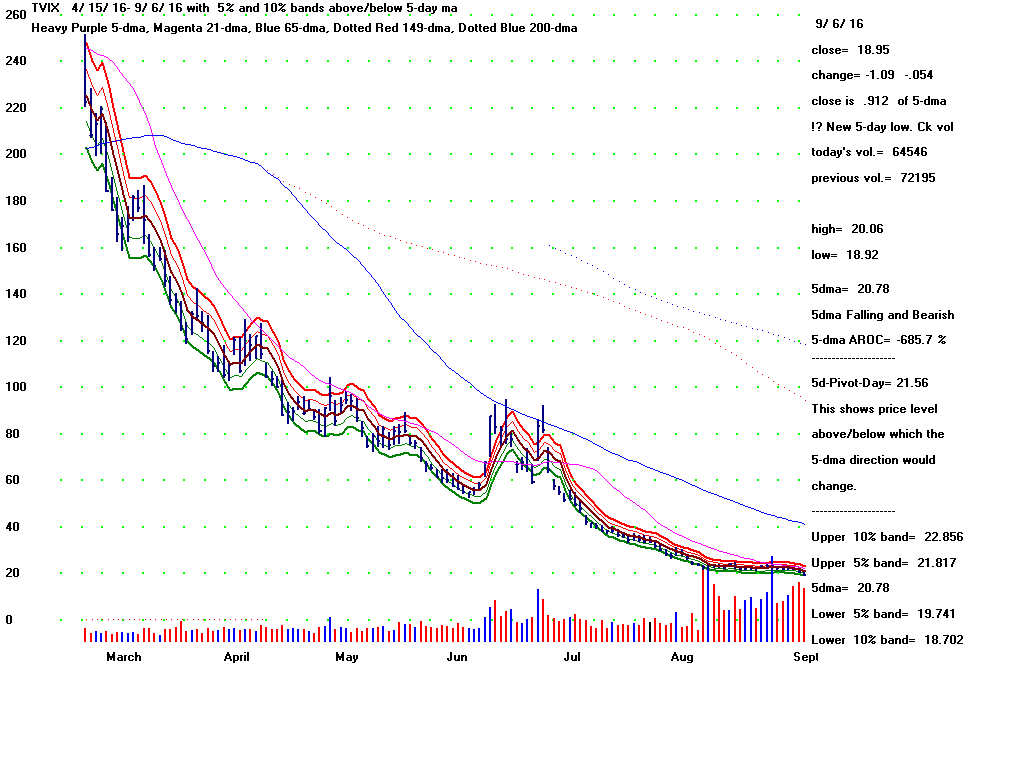Select the 9/ 6/ 16 date in the info panel

pos(839,23)
